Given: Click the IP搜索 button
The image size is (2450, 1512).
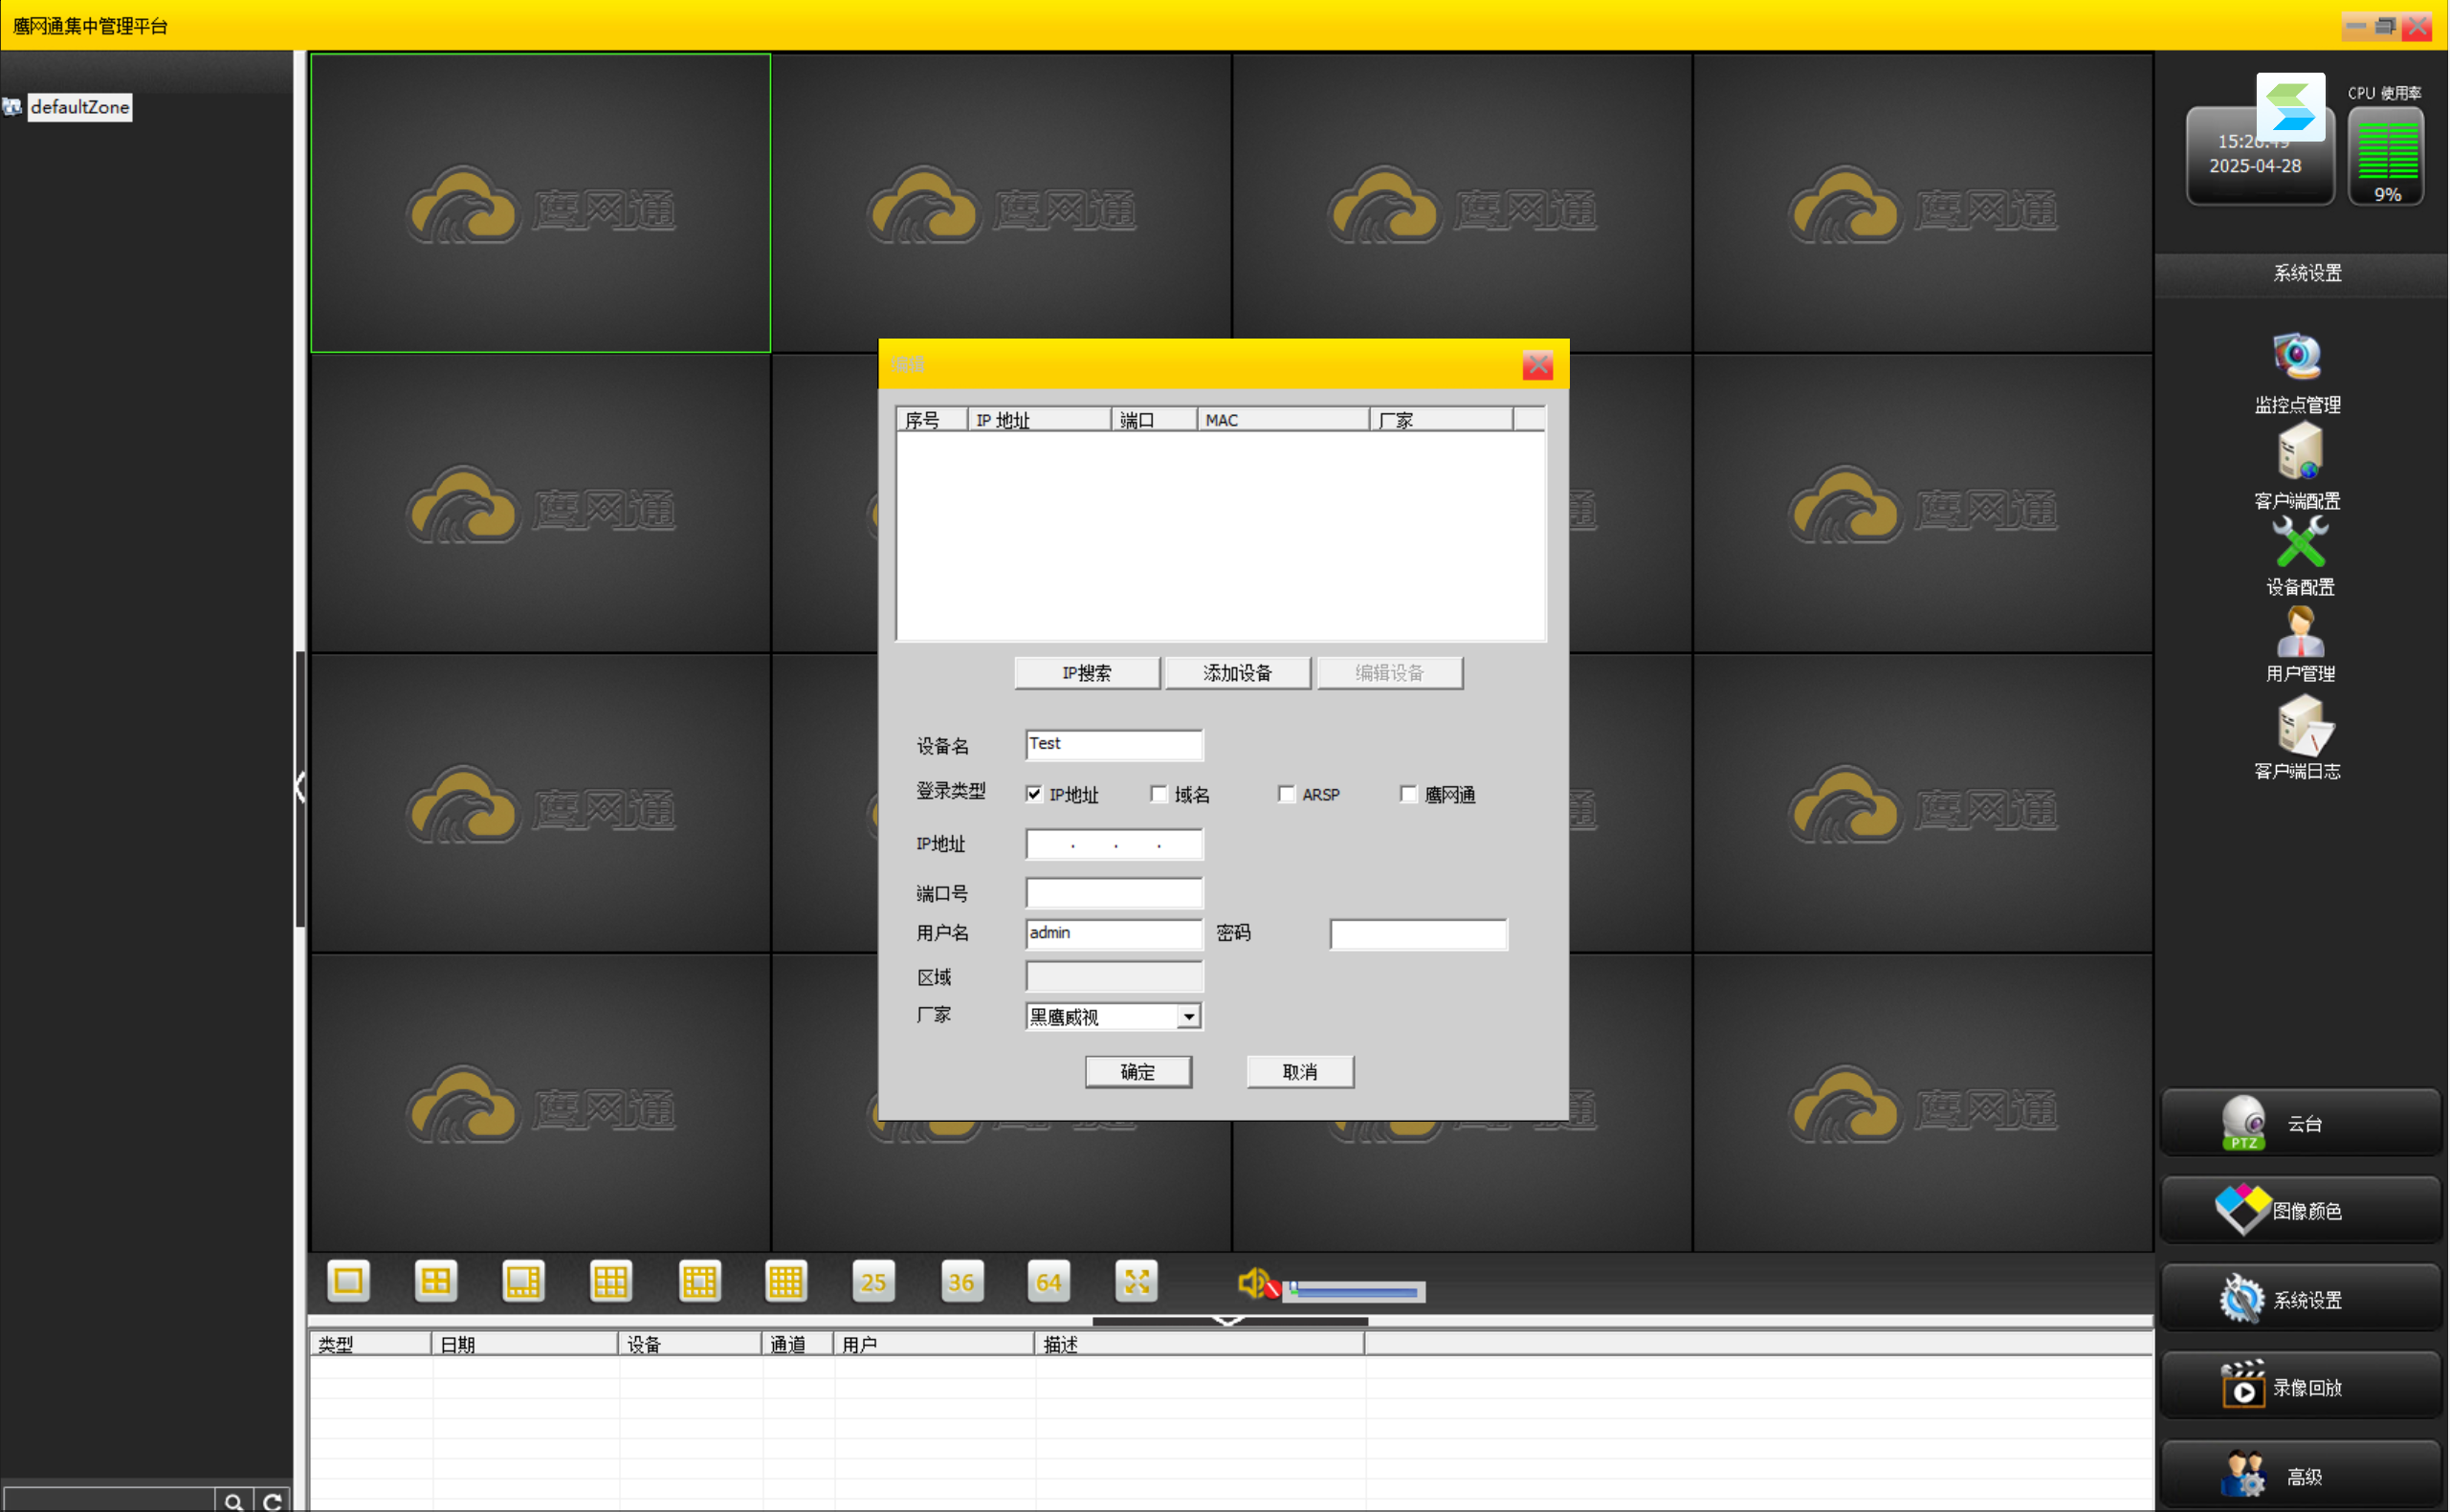Looking at the screenshot, I should tap(1087, 673).
